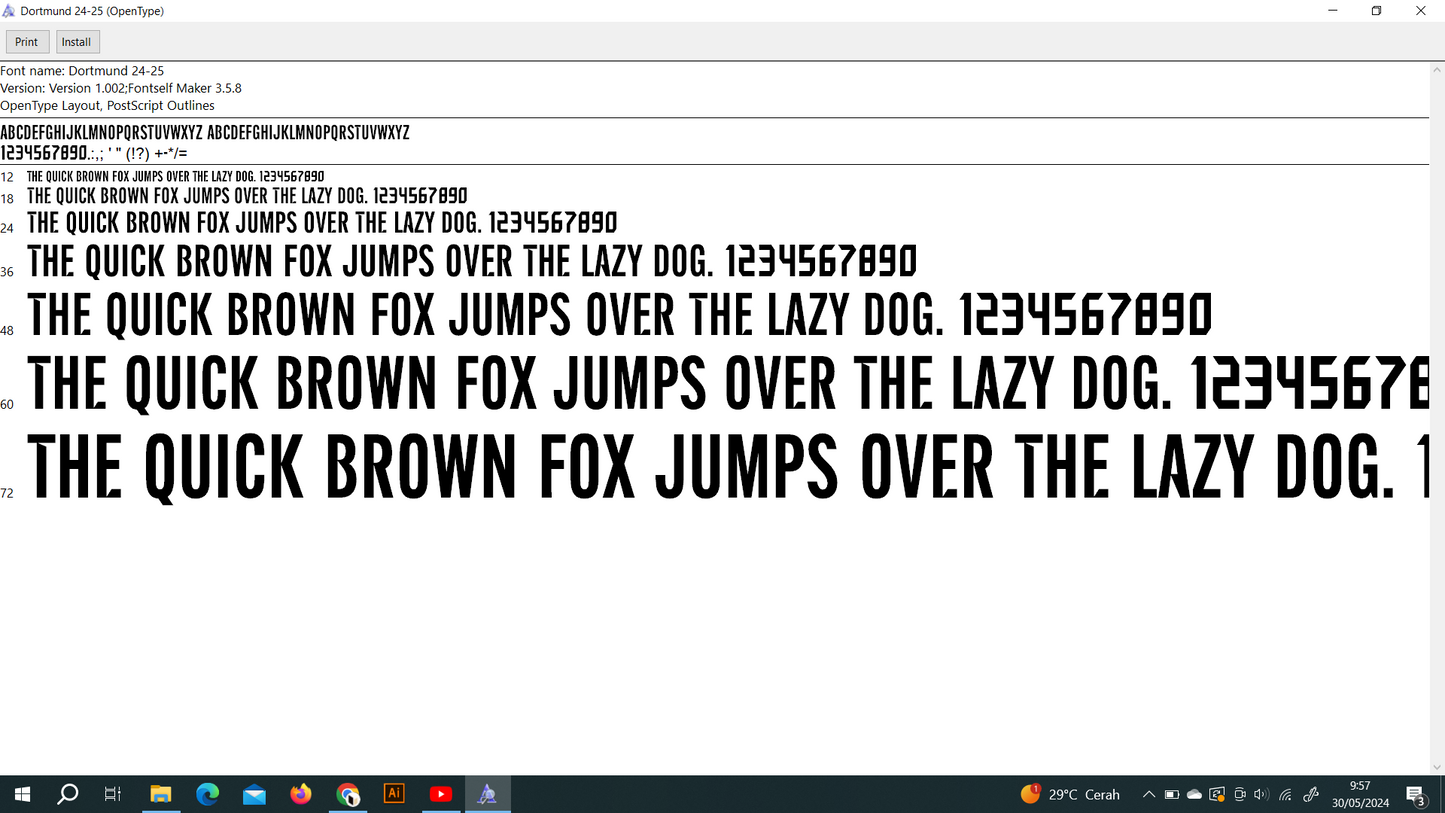This screenshot has width=1445, height=813.
Task: Install the Dortmund 24-25 font
Action: point(77,42)
